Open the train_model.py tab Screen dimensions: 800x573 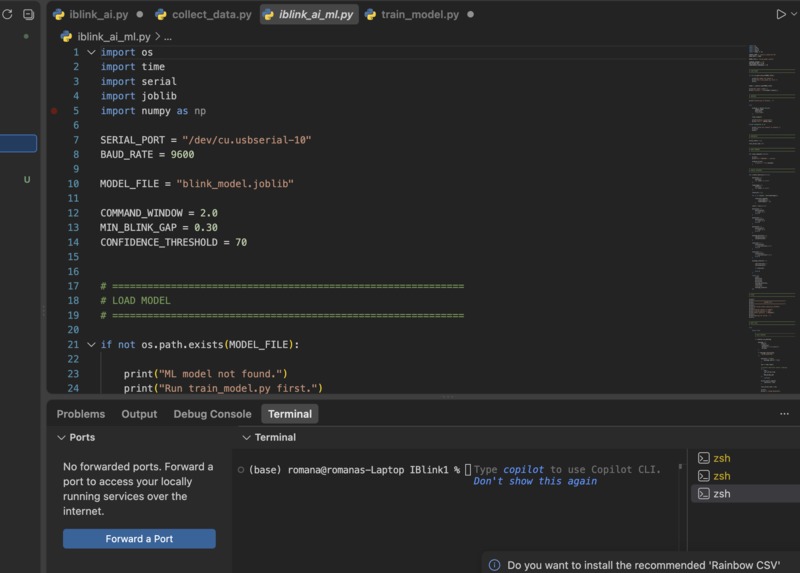[x=420, y=14]
